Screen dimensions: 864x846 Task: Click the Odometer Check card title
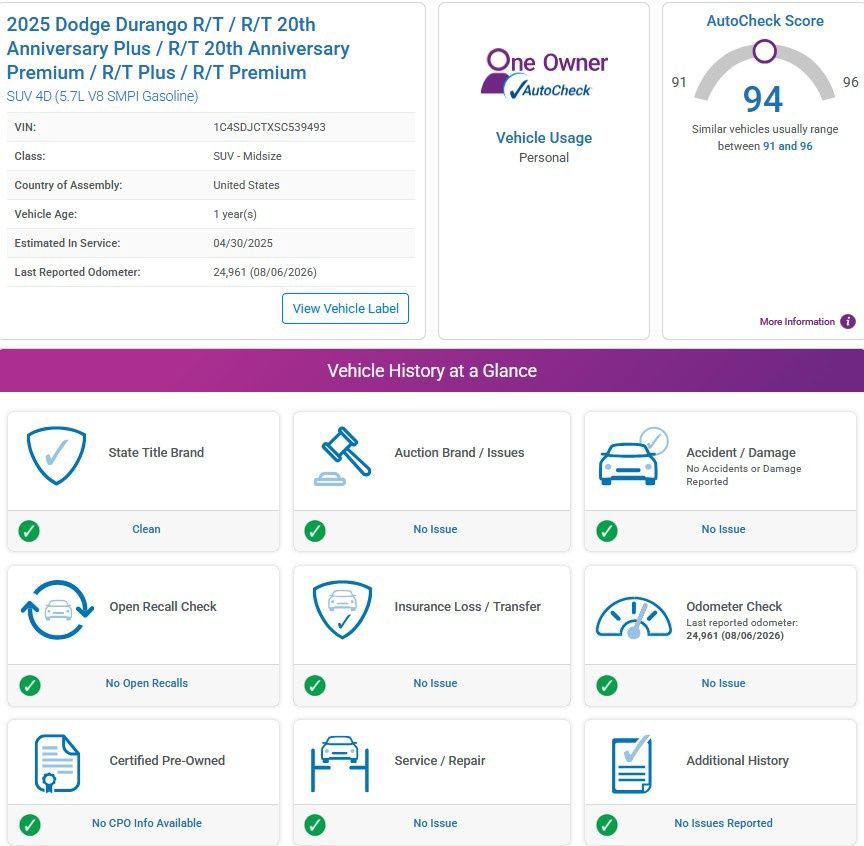tap(734, 607)
